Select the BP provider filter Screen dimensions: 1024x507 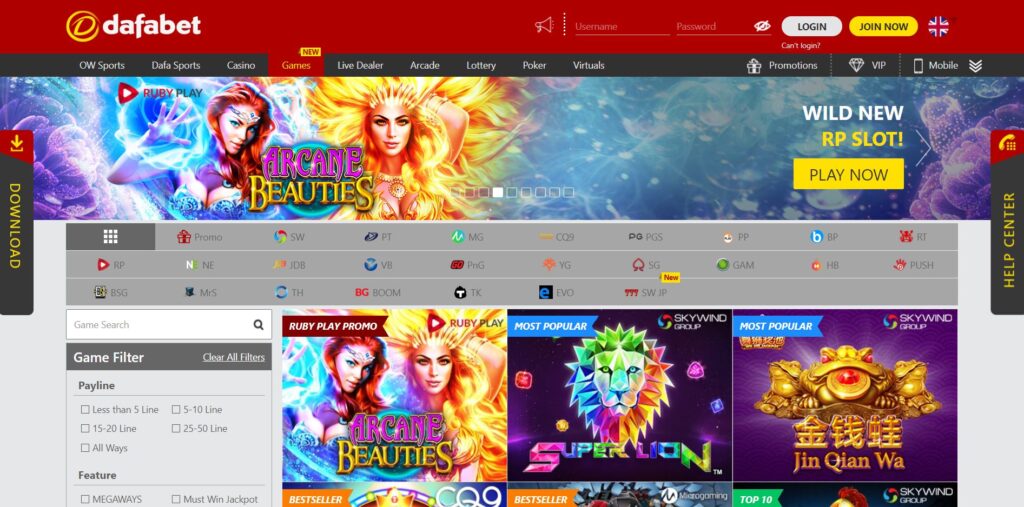coord(824,237)
